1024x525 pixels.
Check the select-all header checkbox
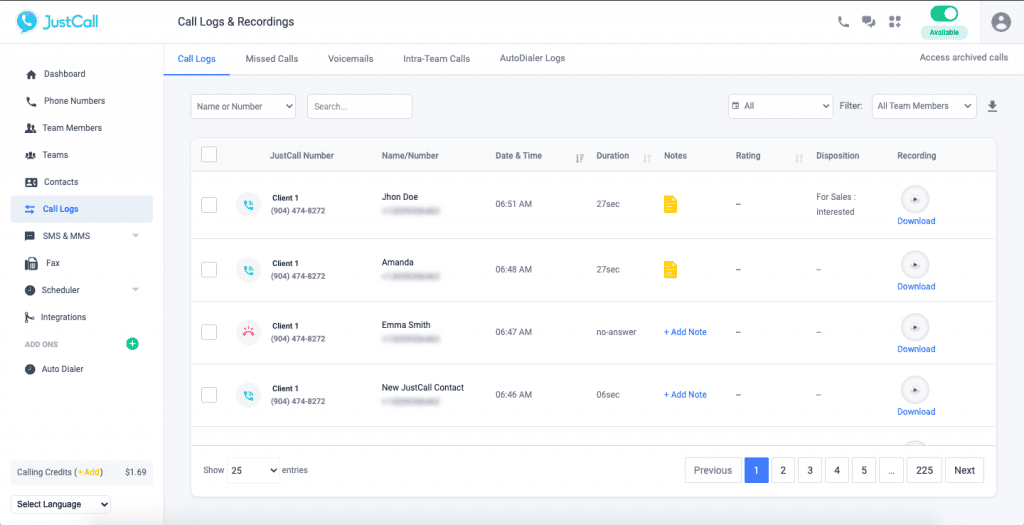[209, 155]
